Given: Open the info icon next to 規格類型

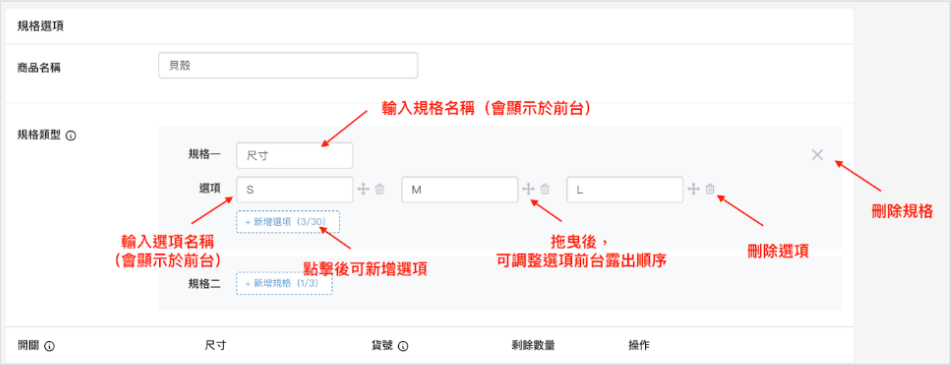Looking at the screenshot, I should tap(71, 136).
